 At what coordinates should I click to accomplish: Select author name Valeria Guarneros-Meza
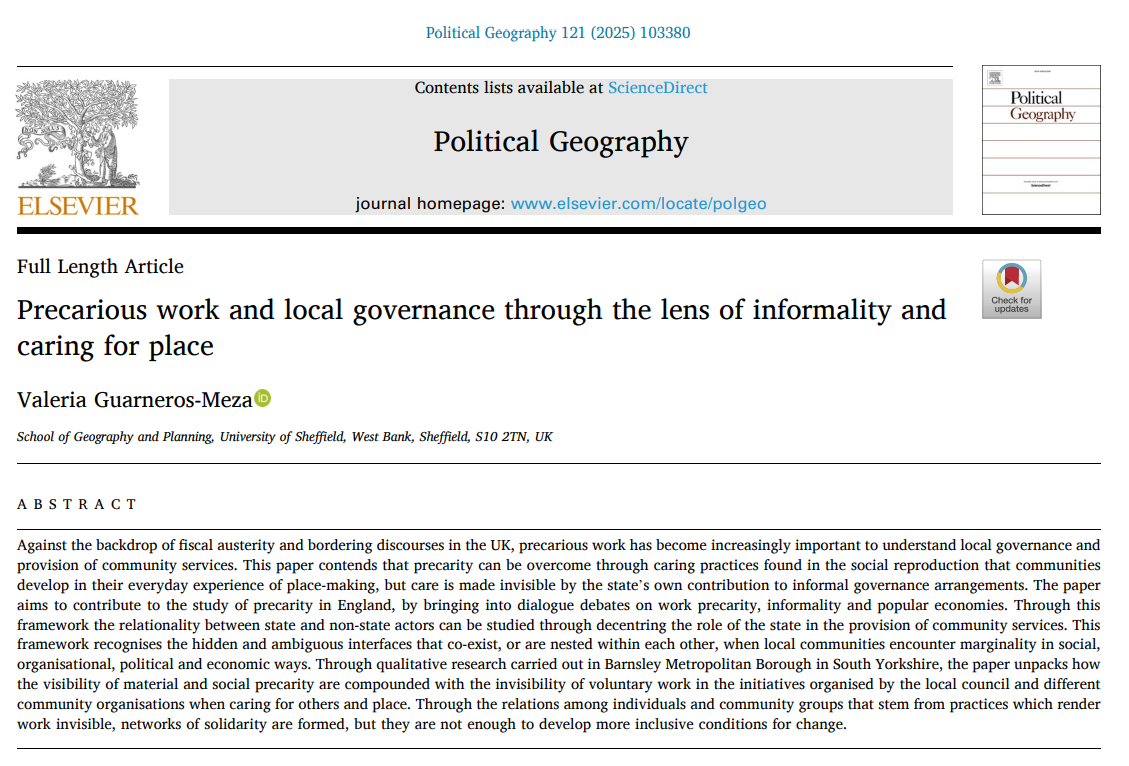[134, 400]
